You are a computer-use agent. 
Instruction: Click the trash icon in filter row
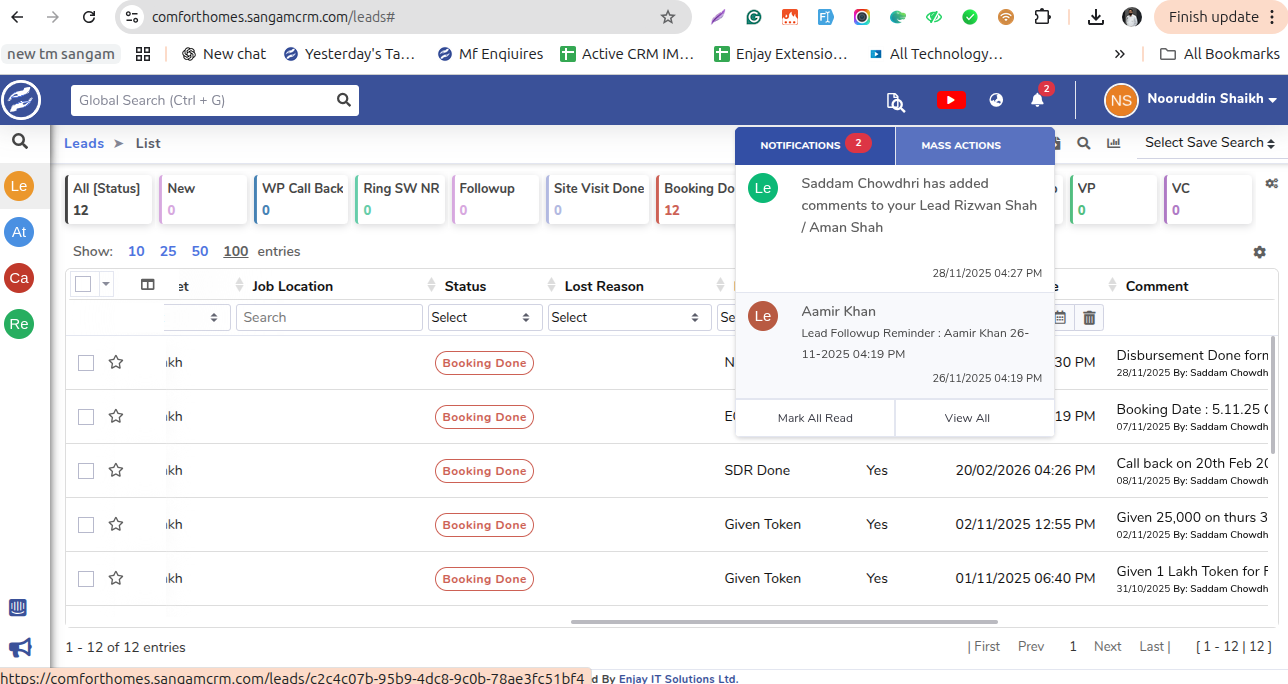click(x=1089, y=318)
